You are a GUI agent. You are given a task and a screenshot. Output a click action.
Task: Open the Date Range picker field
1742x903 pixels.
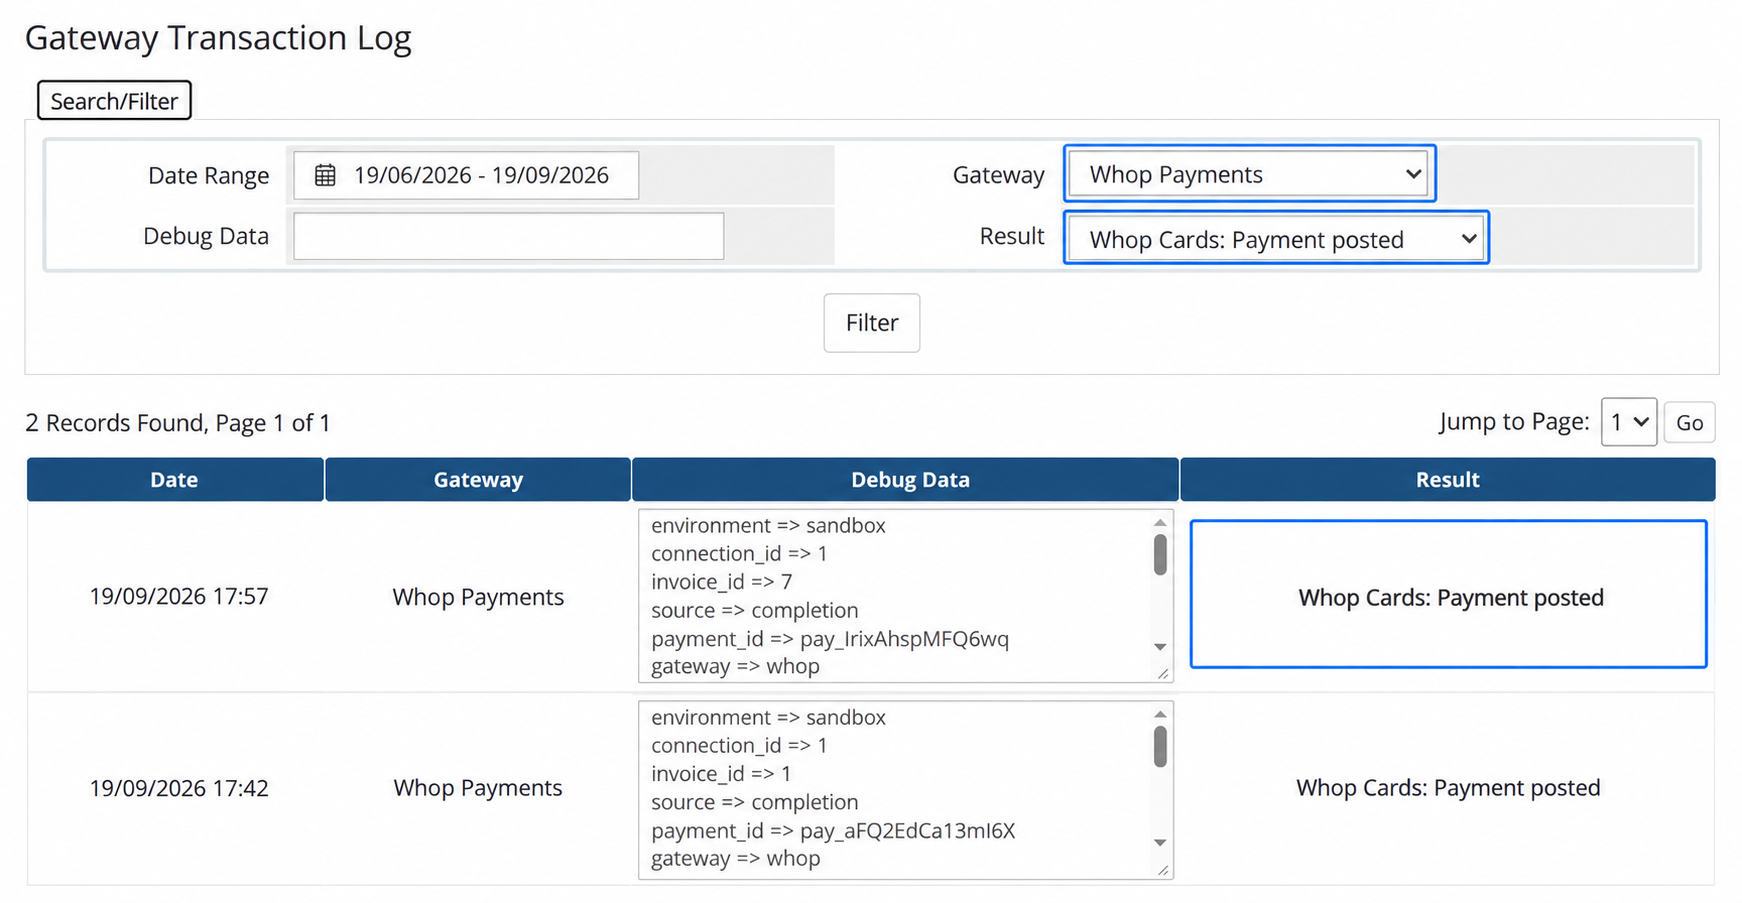pos(466,175)
